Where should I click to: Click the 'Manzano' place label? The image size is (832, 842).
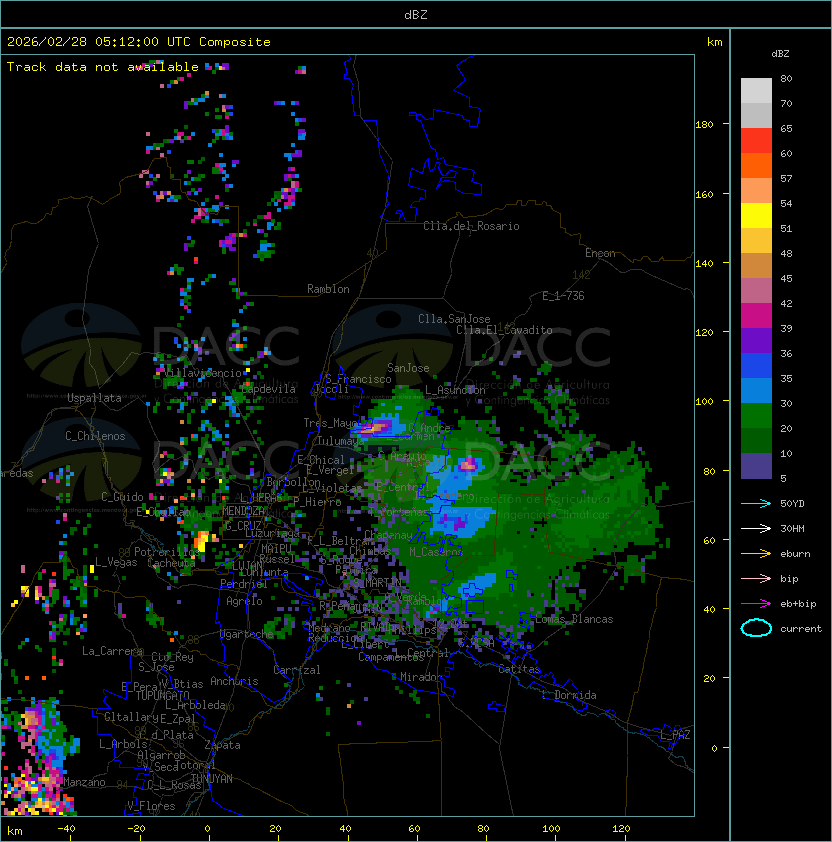84,782
